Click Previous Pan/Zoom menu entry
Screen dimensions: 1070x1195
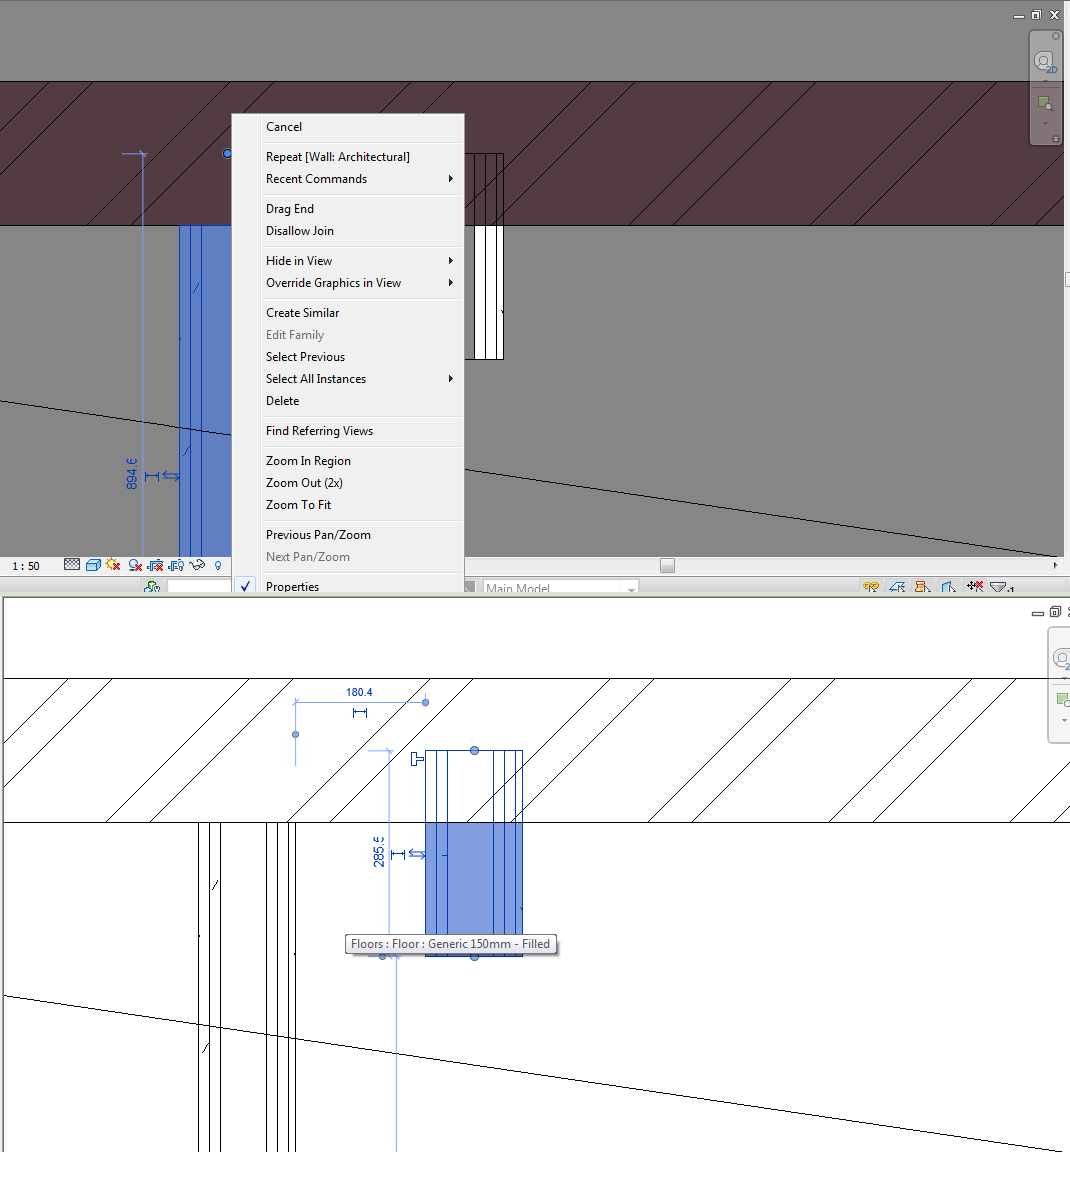(348, 534)
